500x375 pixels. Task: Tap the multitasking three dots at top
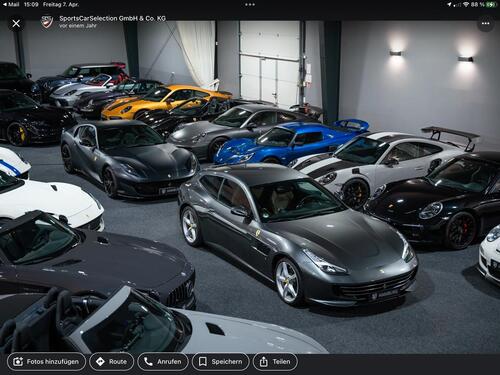coord(250,5)
